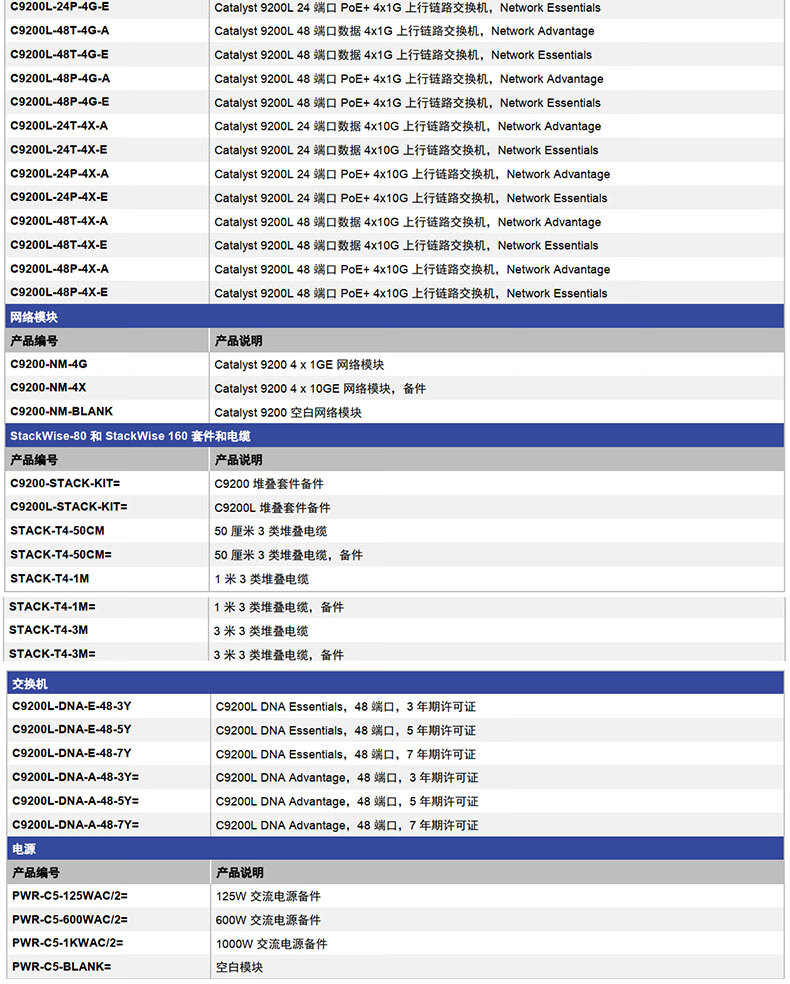Click description C9200L 堆叠套件备件
790x984 pixels.
[x=272, y=508]
